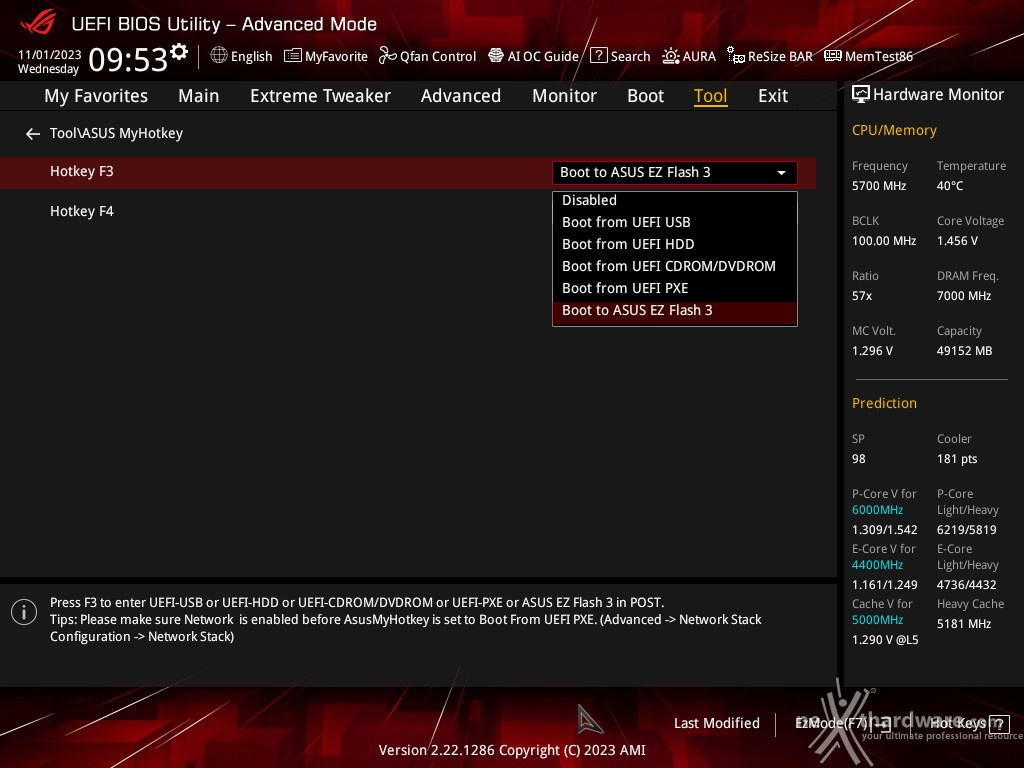Open the Boot tab
Image resolution: width=1024 pixels, height=768 pixels.
pyautogui.click(x=645, y=96)
